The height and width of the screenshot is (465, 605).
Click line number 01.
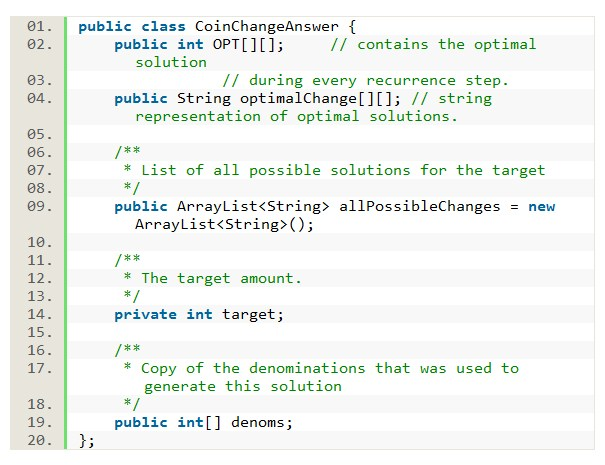pyautogui.click(x=39, y=26)
